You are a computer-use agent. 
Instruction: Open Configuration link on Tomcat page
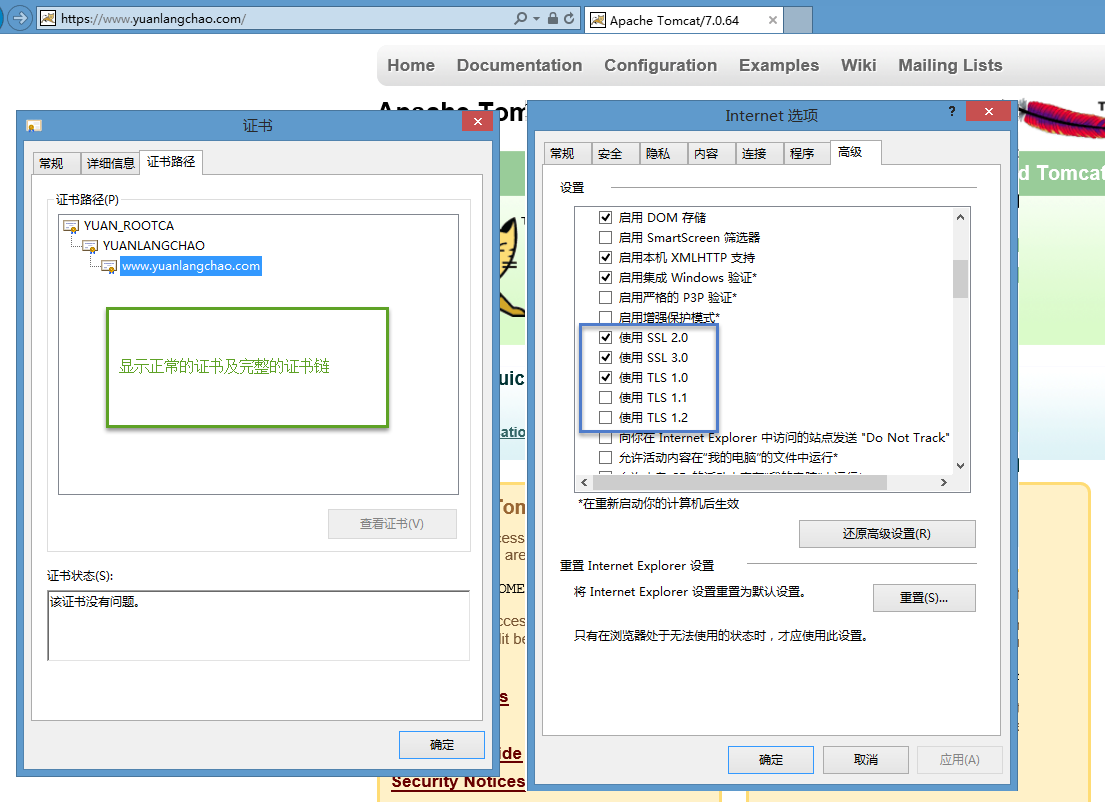tap(660, 66)
